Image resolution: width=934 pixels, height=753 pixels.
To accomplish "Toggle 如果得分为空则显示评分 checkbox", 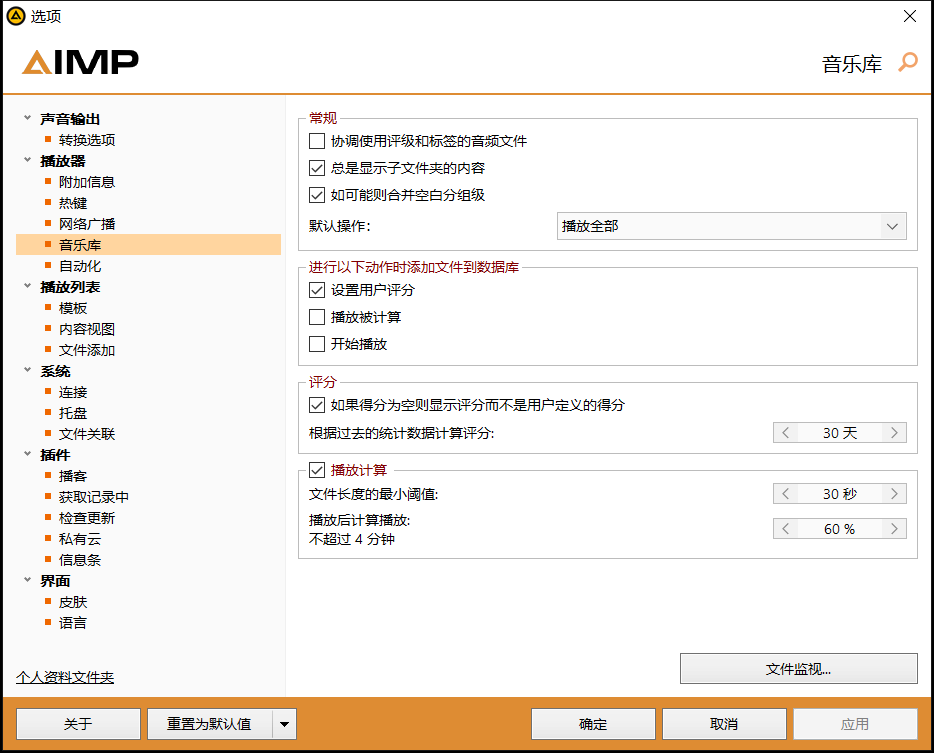I will click(x=317, y=405).
